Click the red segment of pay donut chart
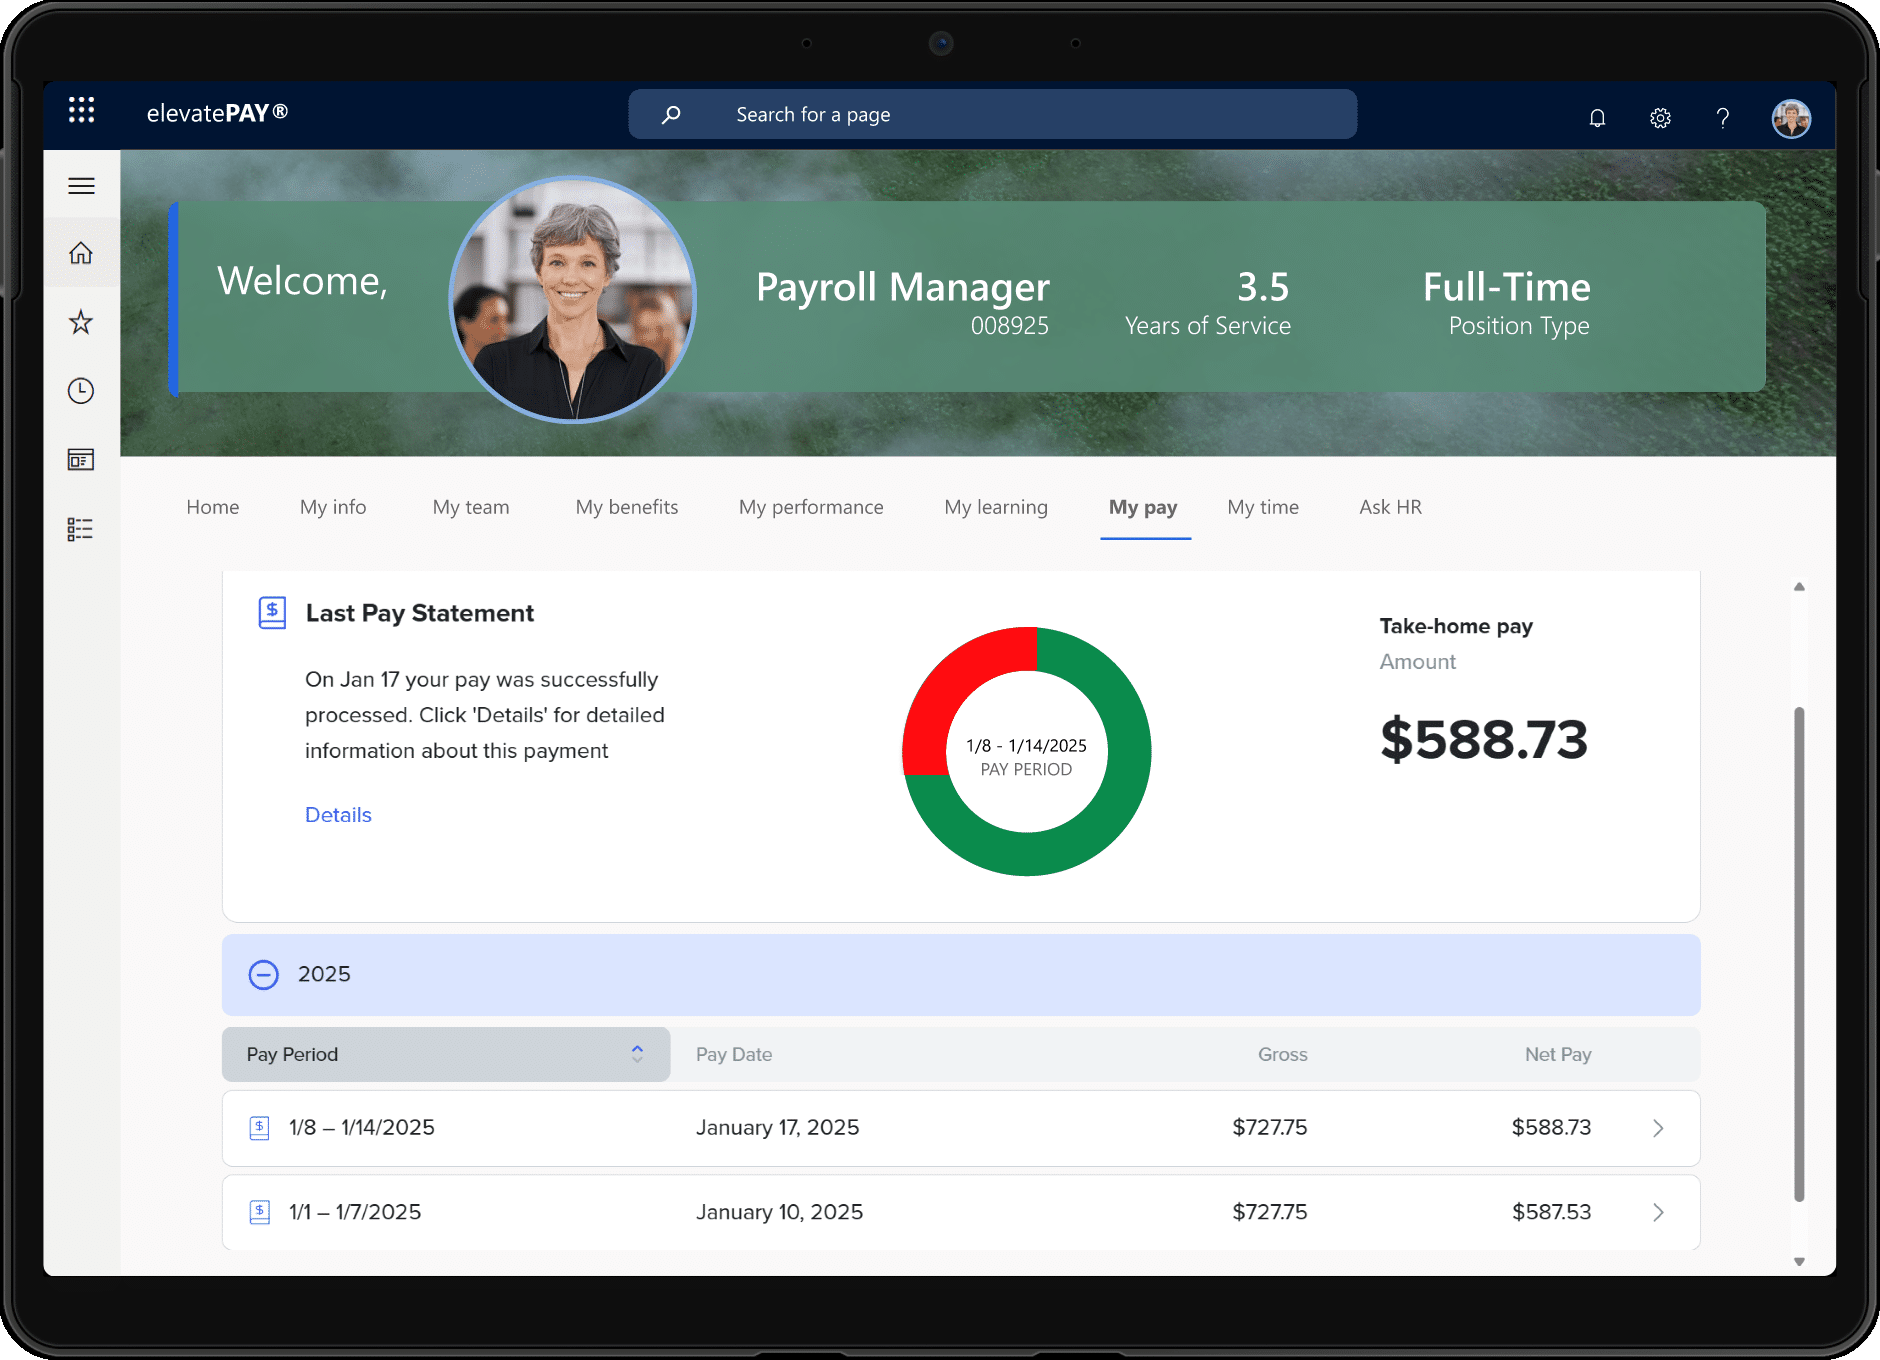 coord(950,690)
